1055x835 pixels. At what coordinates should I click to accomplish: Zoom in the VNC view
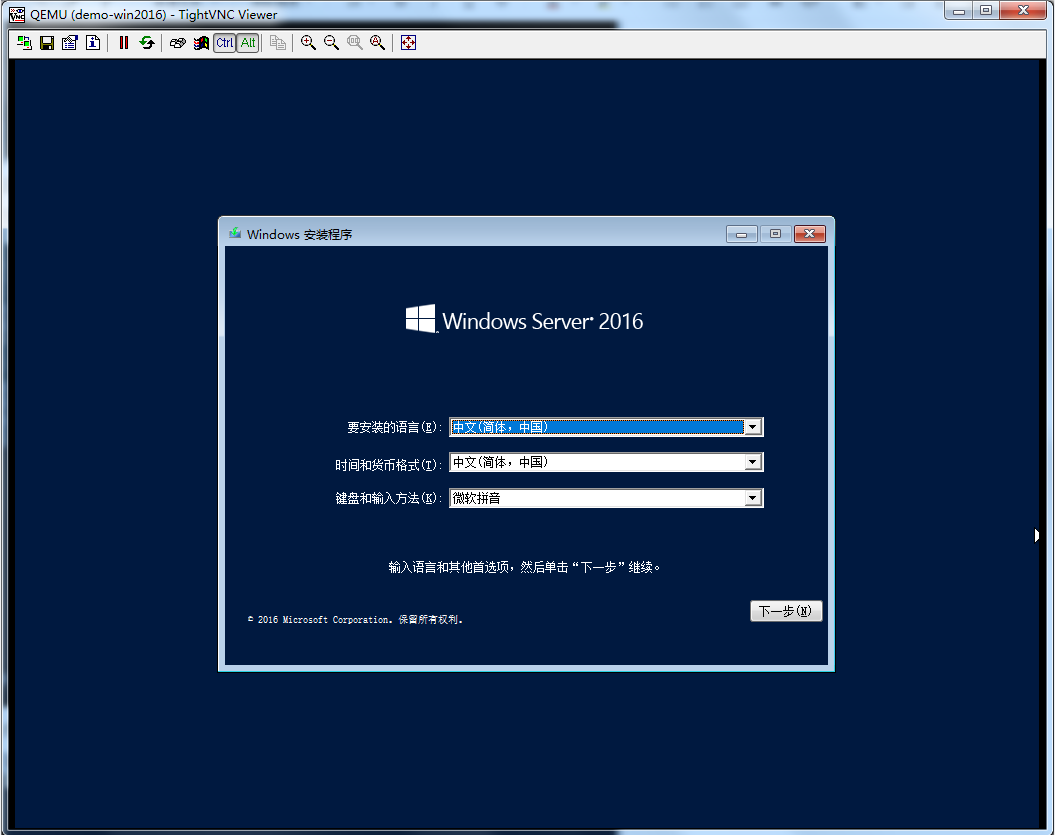point(308,43)
